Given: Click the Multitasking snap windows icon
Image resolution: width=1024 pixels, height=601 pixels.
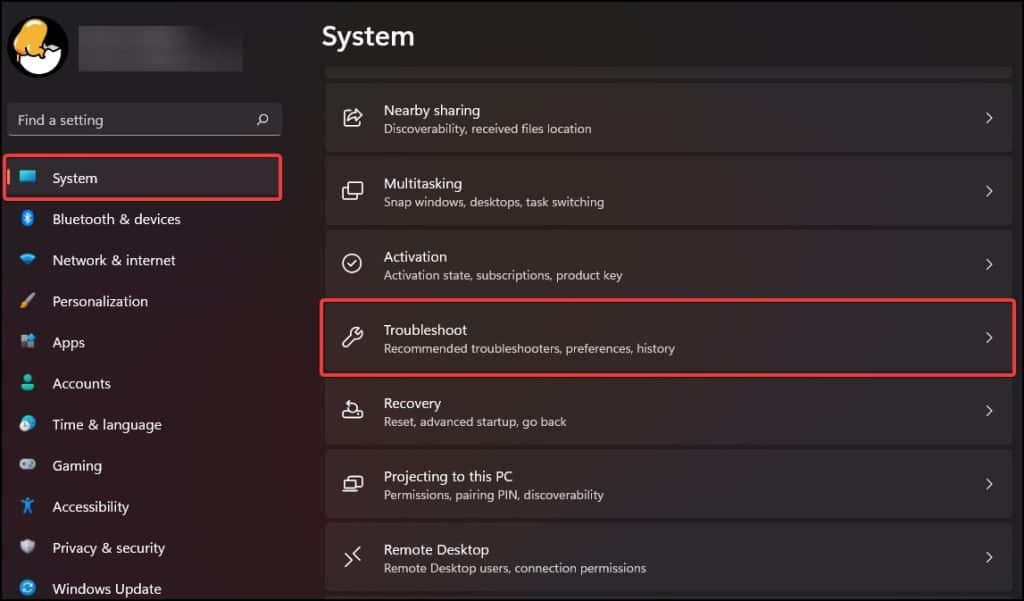Looking at the screenshot, I should coord(351,190).
